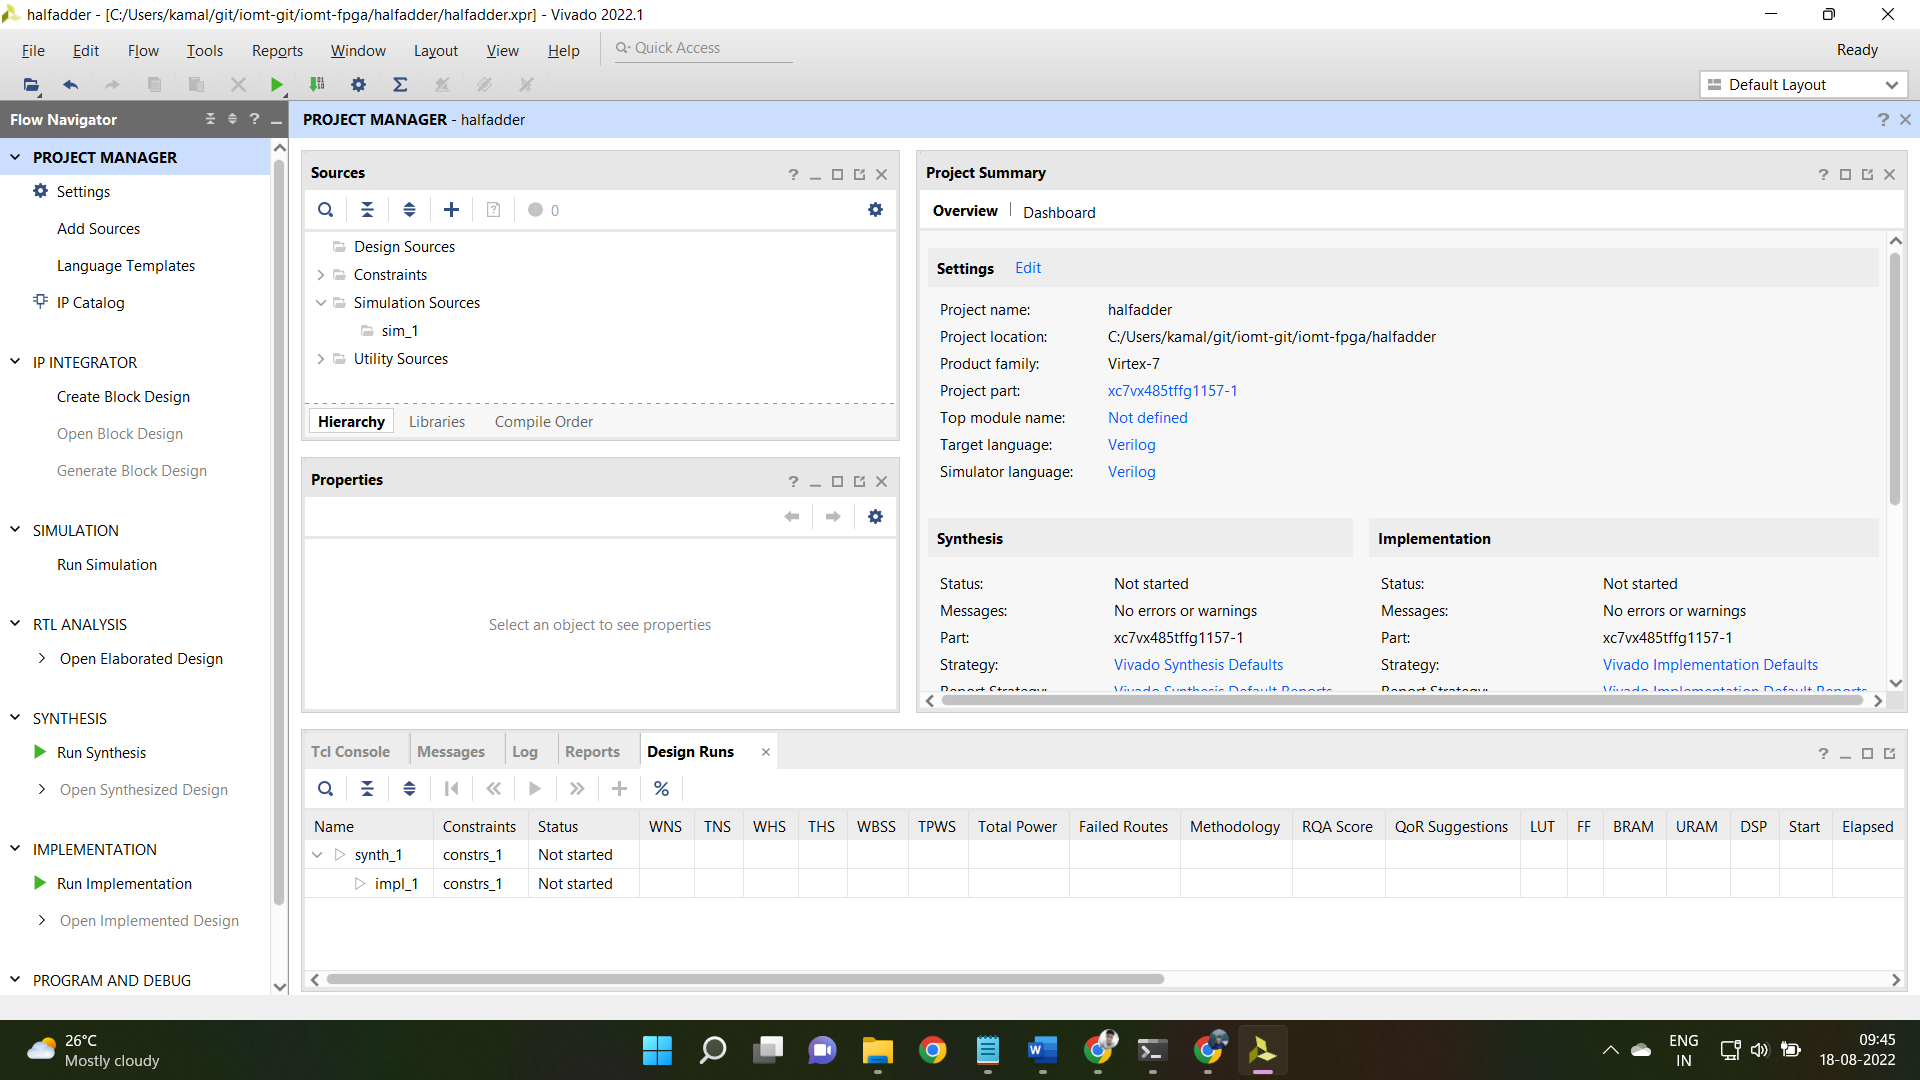Click the Add Sources plus icon
1920x1080 pixels.
pyautogui.click(x=452, y=210)
